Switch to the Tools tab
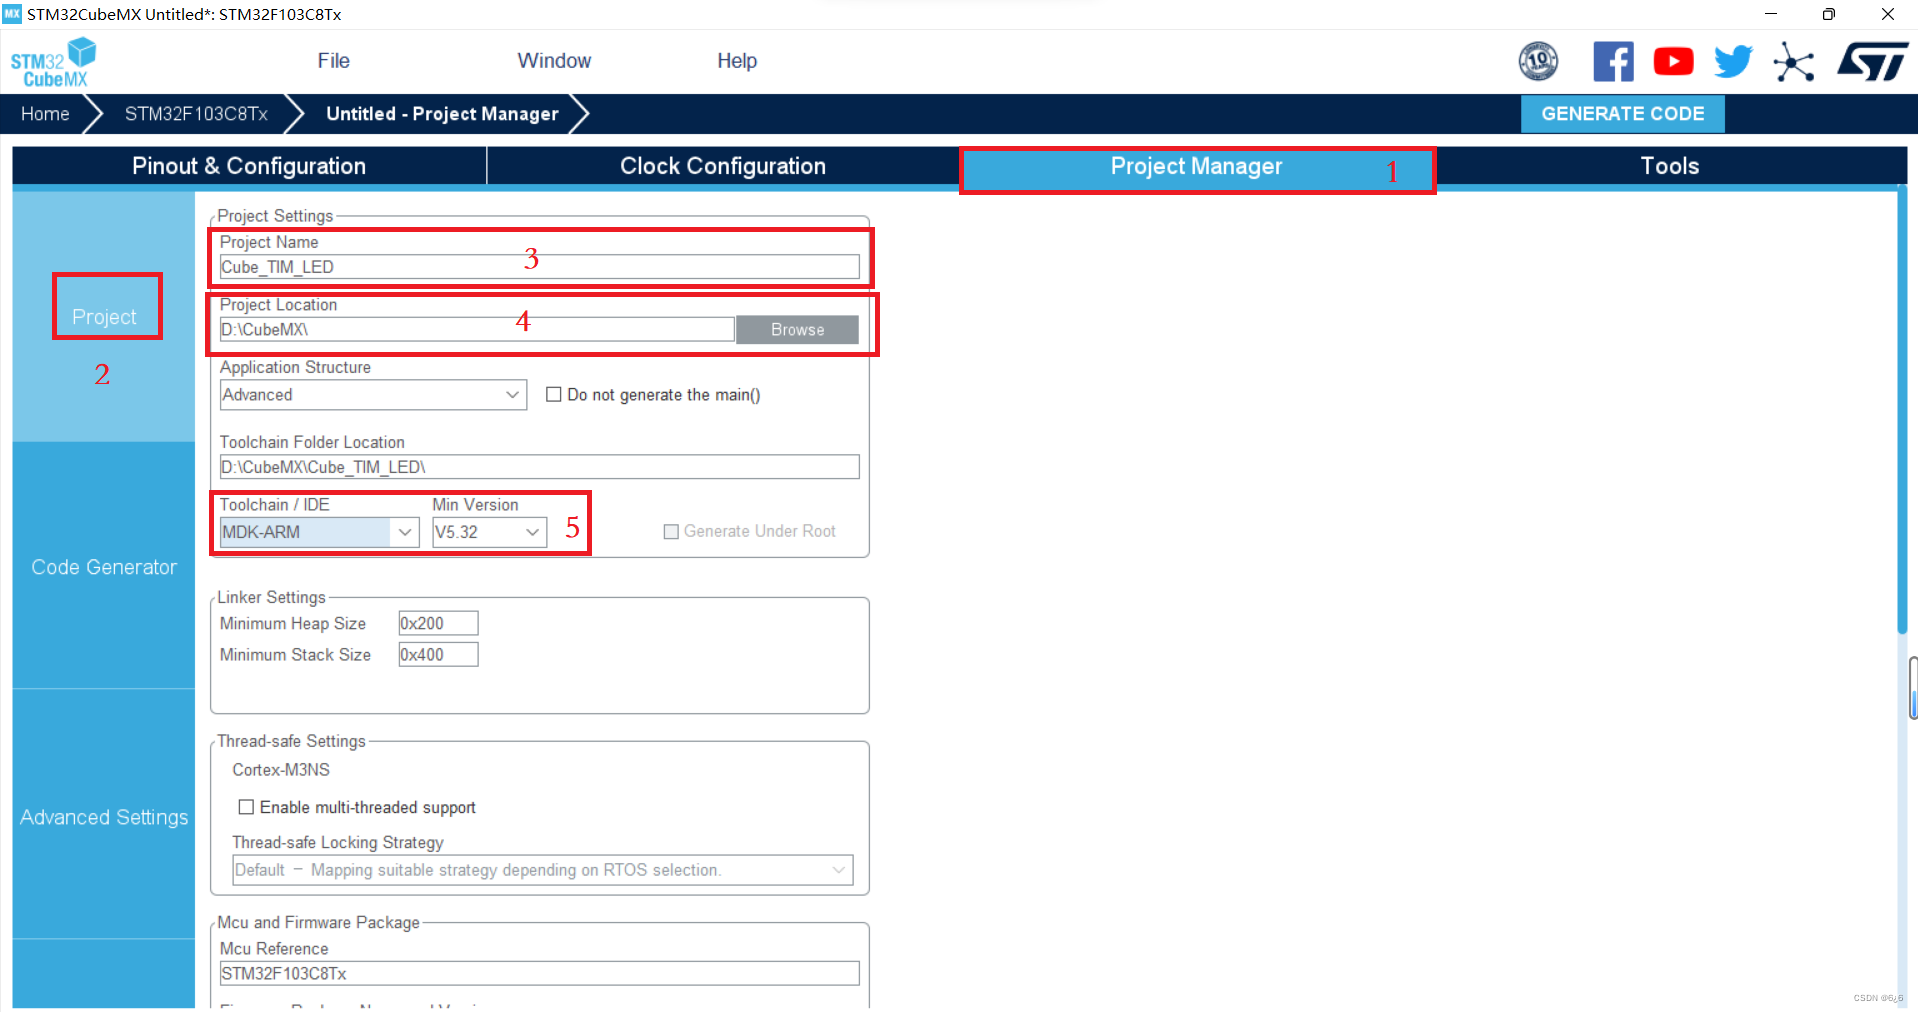The image size is (1918, 1012). coord(1669,166)
